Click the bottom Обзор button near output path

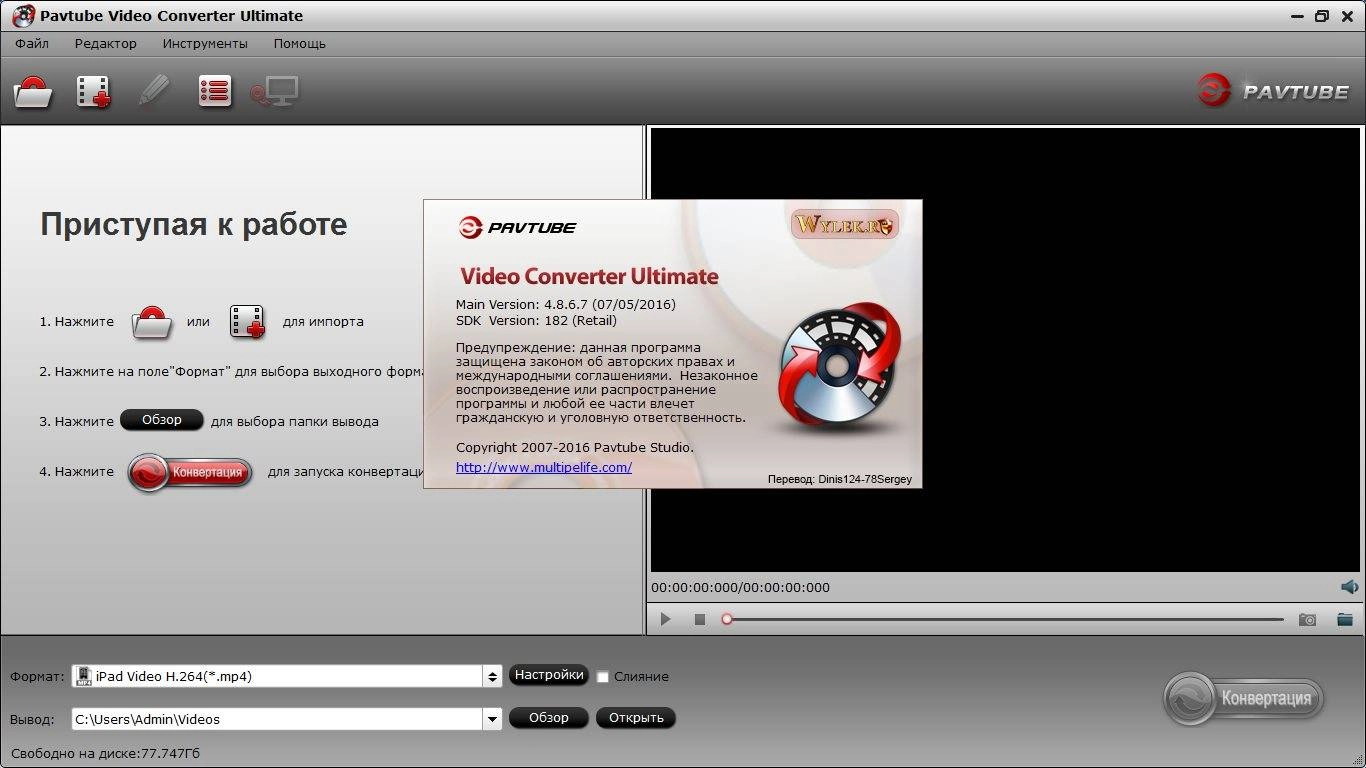point(549,718)
